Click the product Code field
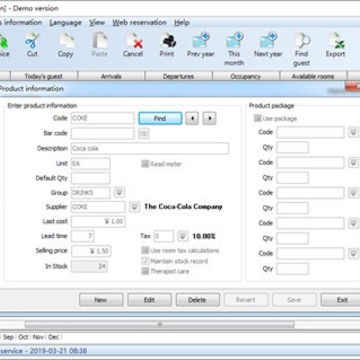Viewport: 360px width, 360px height. pos(102,118)
